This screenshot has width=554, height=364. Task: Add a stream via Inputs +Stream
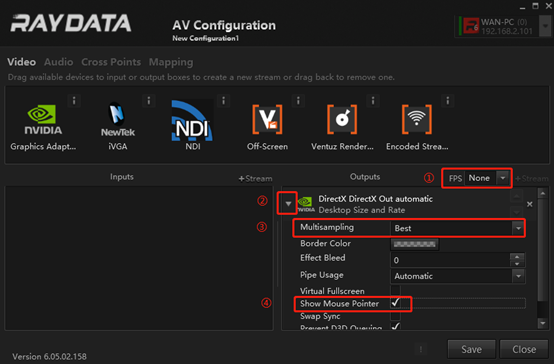(x=255, y=178)
